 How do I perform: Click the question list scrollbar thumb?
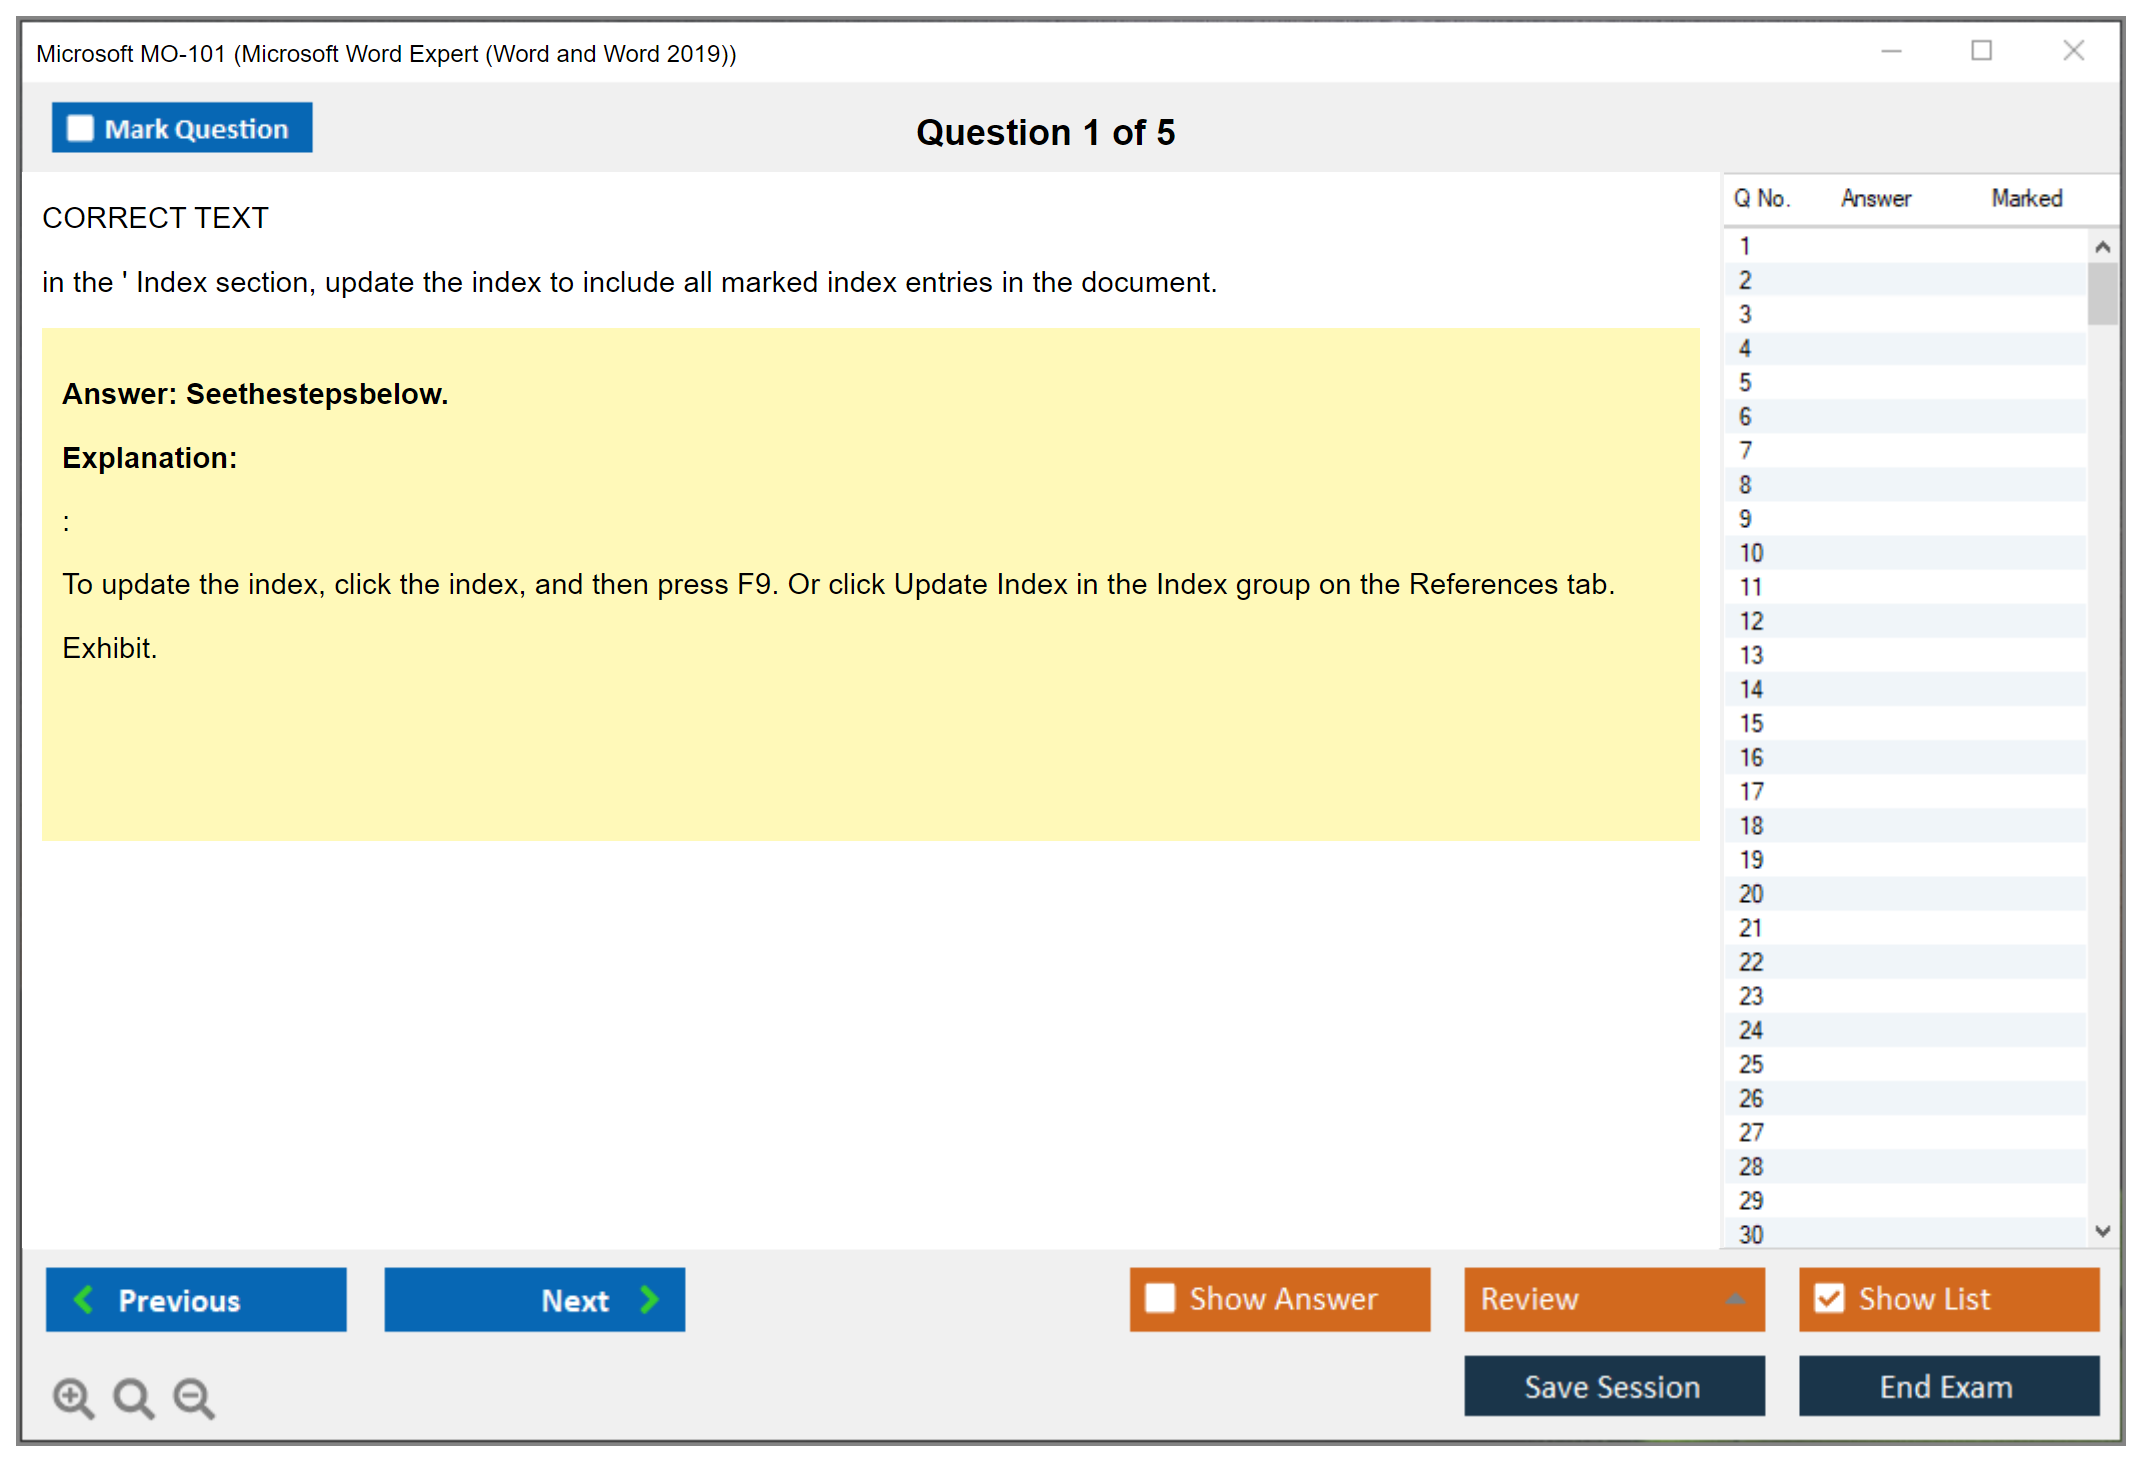(2102, 293)
